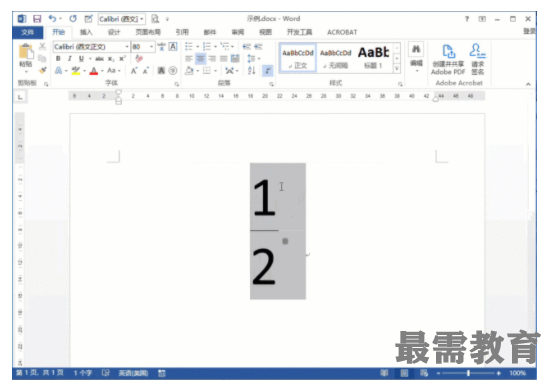547x387 pixels.
Task: Open the Editing group dropdown
Action: click(416, 58)
